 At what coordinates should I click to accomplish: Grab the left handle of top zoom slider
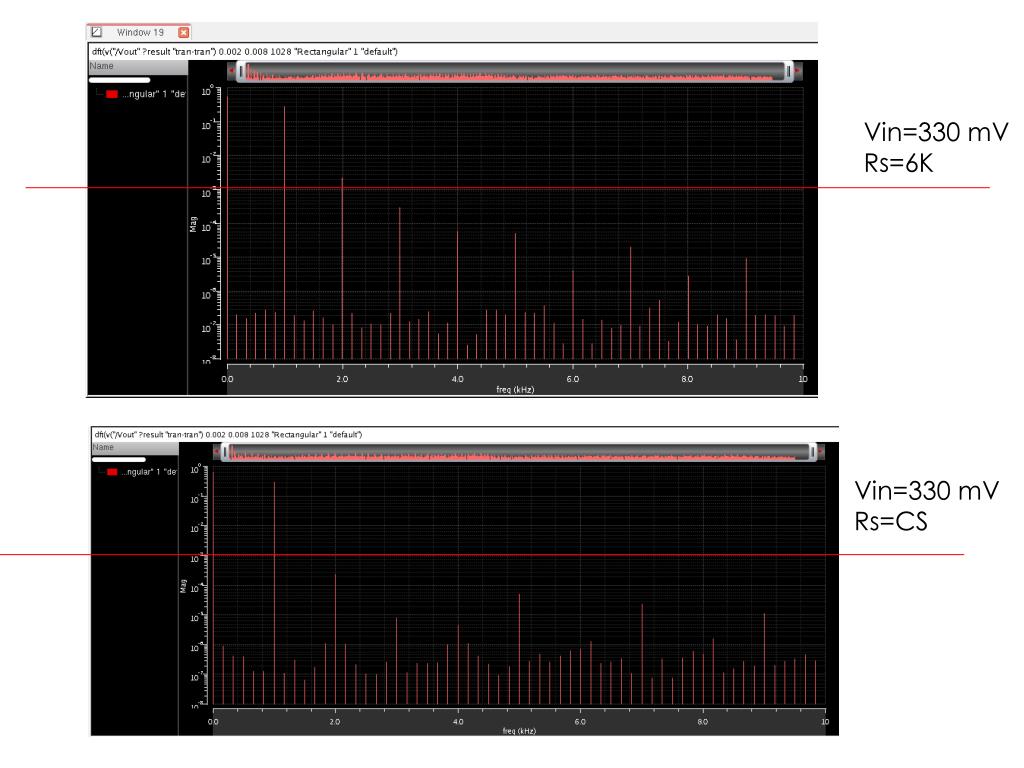(241, 71)
